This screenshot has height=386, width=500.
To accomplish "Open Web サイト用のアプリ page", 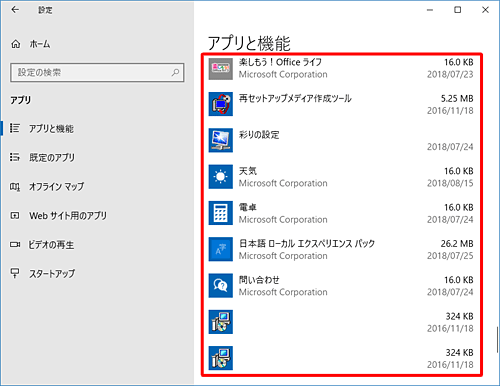I will coord(68,216).
